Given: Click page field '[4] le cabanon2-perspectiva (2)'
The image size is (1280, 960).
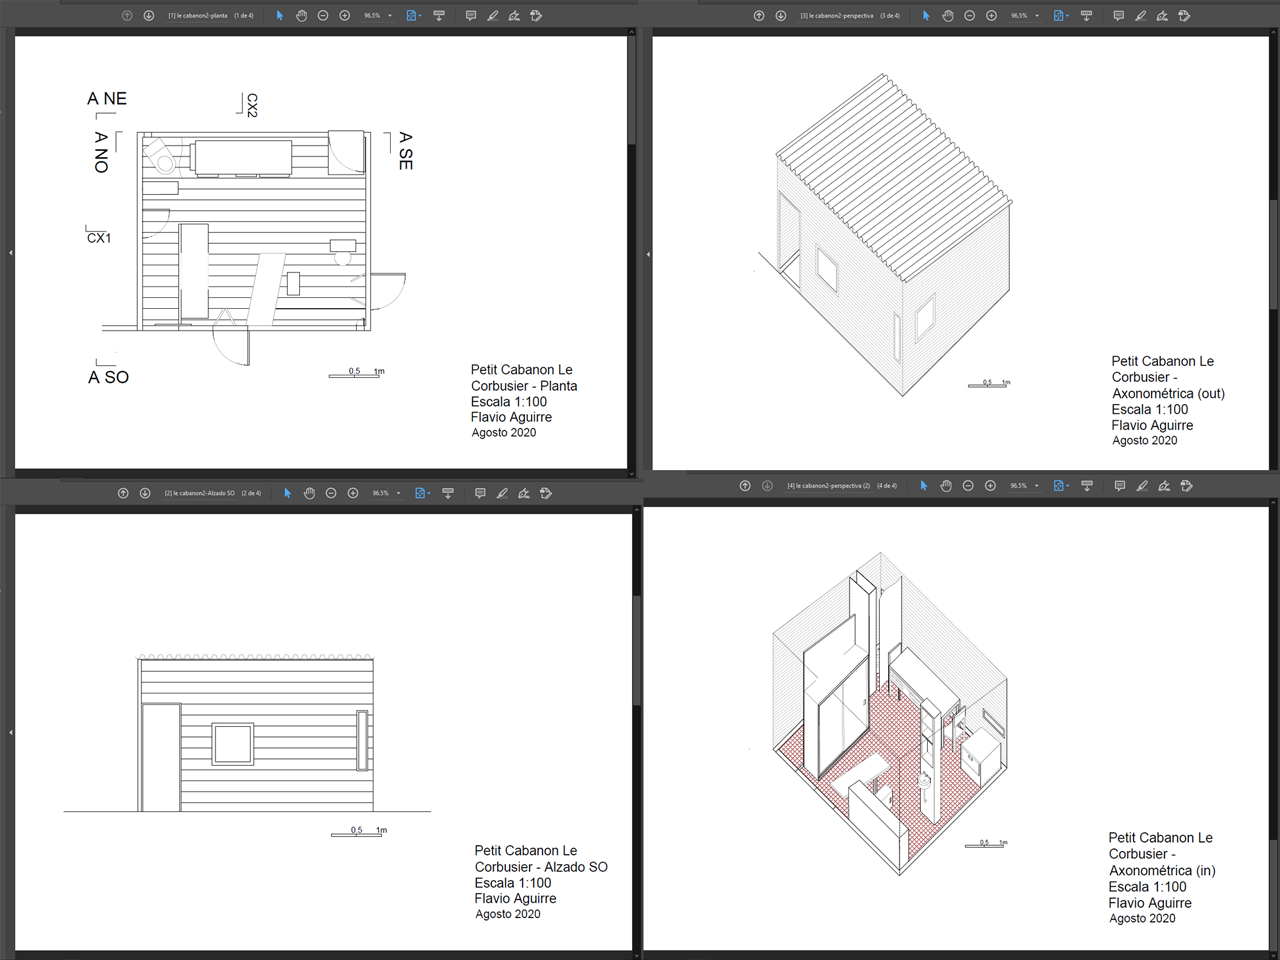Looking at the screenshot, I should (x=829, y=486).
